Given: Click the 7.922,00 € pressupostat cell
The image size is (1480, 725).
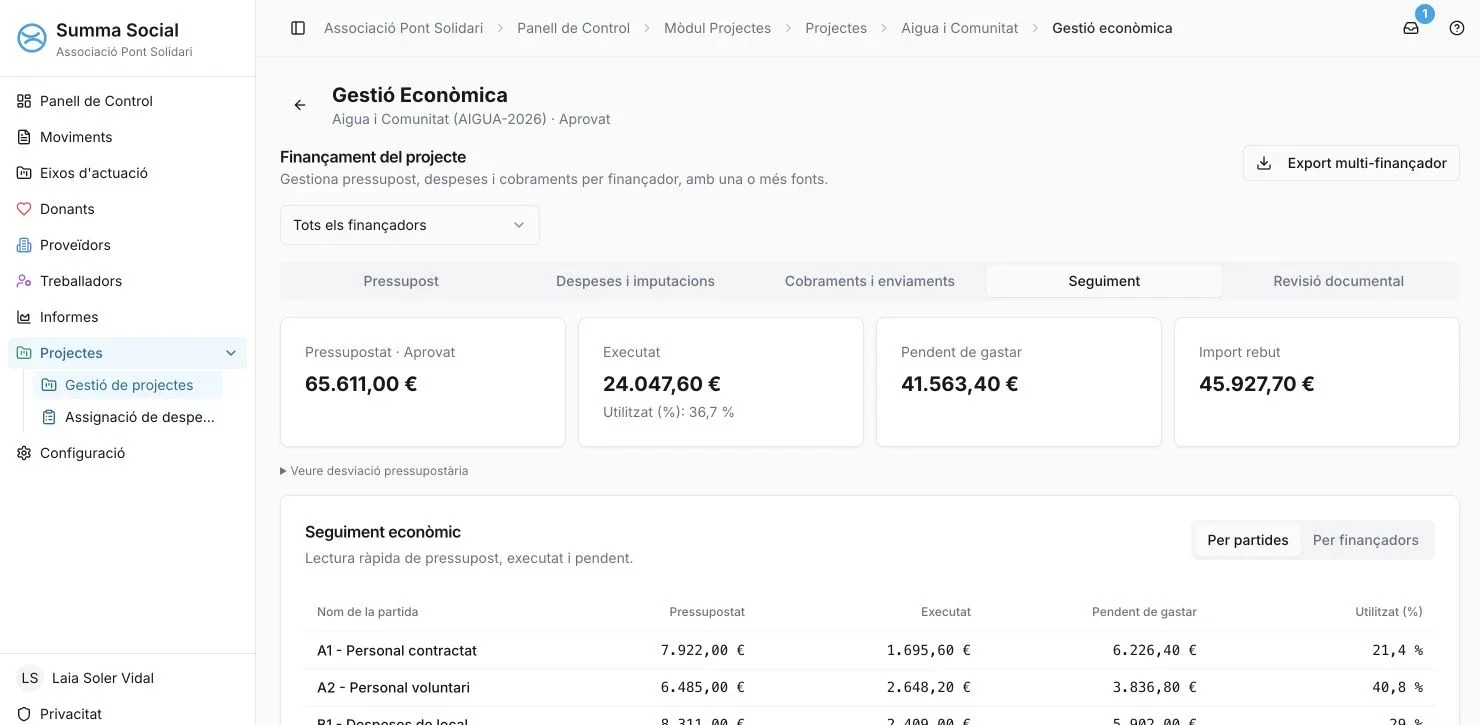Looking at the screenshot, I should coord(703,650).
